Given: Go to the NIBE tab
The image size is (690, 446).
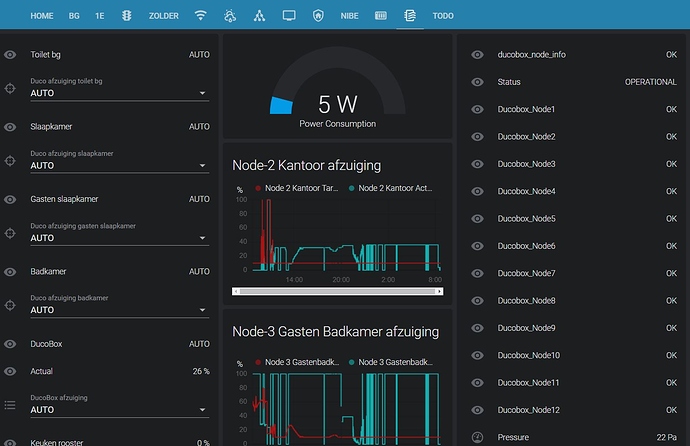Looking at the screenshot, I should pyautogui.click(x=349, y=17).
